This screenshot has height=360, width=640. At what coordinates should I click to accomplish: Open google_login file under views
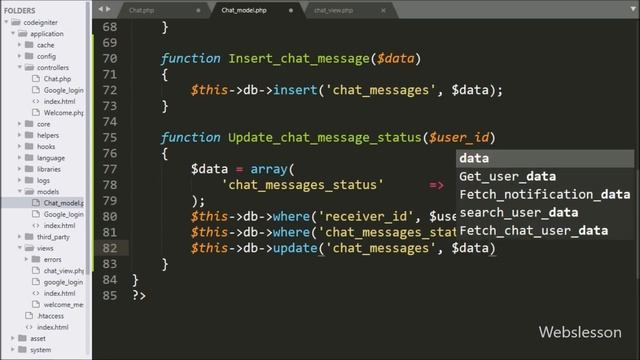point(63,282)
